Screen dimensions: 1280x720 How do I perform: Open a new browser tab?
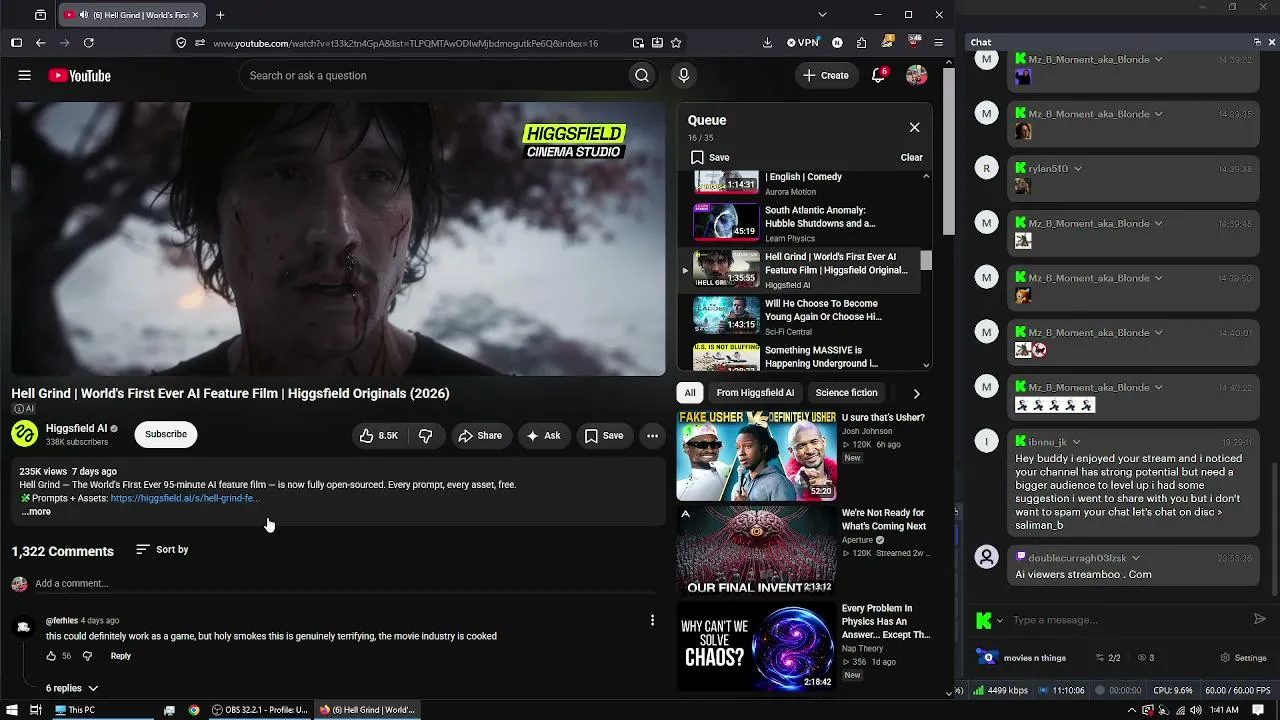point(220,15)
